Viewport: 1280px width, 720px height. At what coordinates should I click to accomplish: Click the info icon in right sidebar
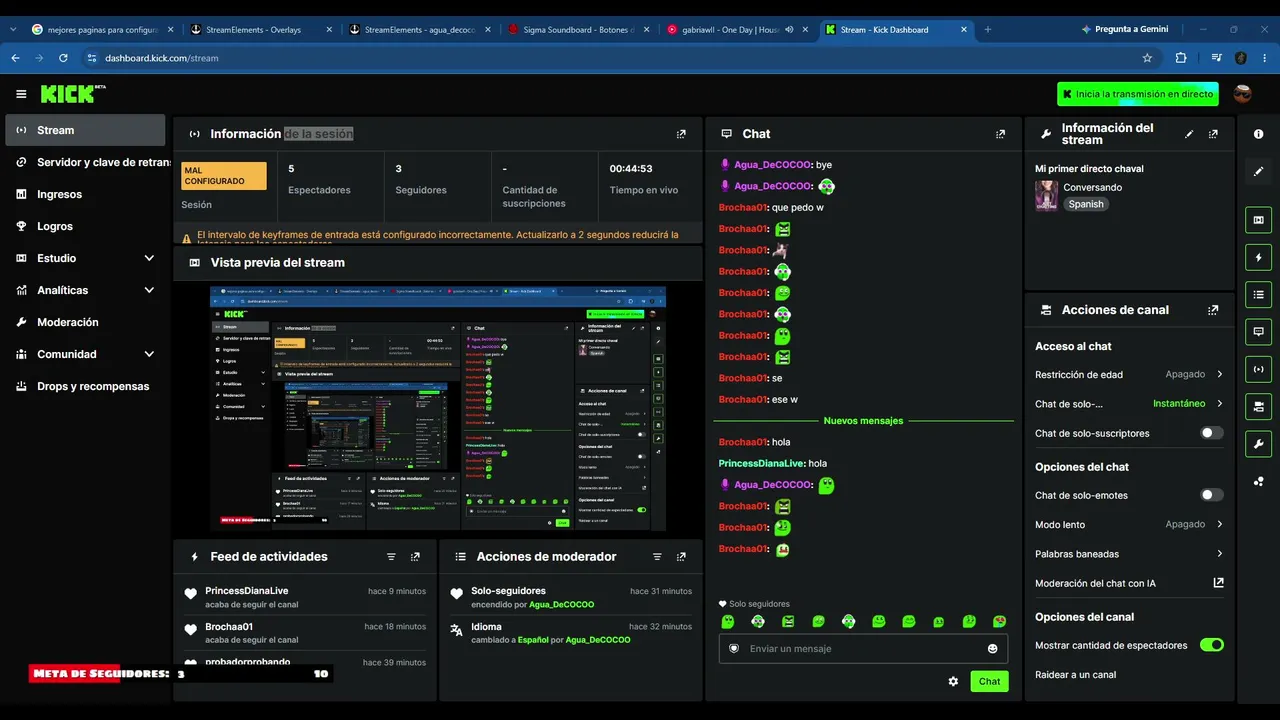point(1258,134)
